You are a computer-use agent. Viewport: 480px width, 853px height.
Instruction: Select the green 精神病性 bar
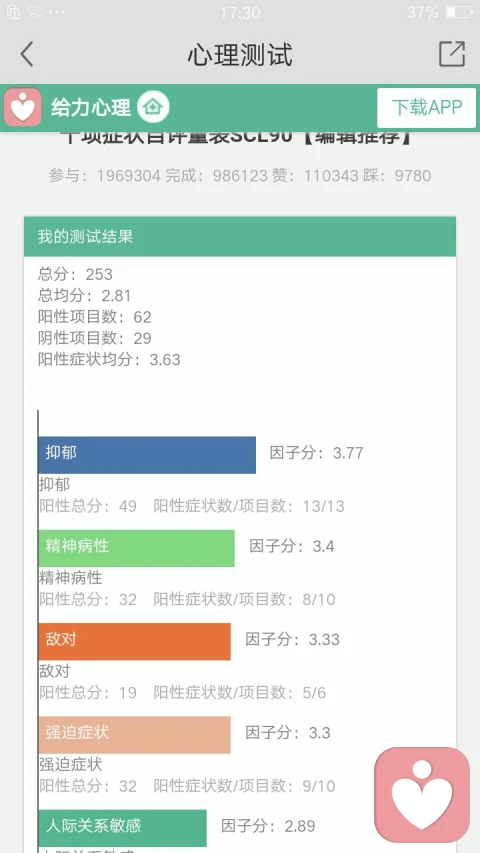tap(137, 548)
